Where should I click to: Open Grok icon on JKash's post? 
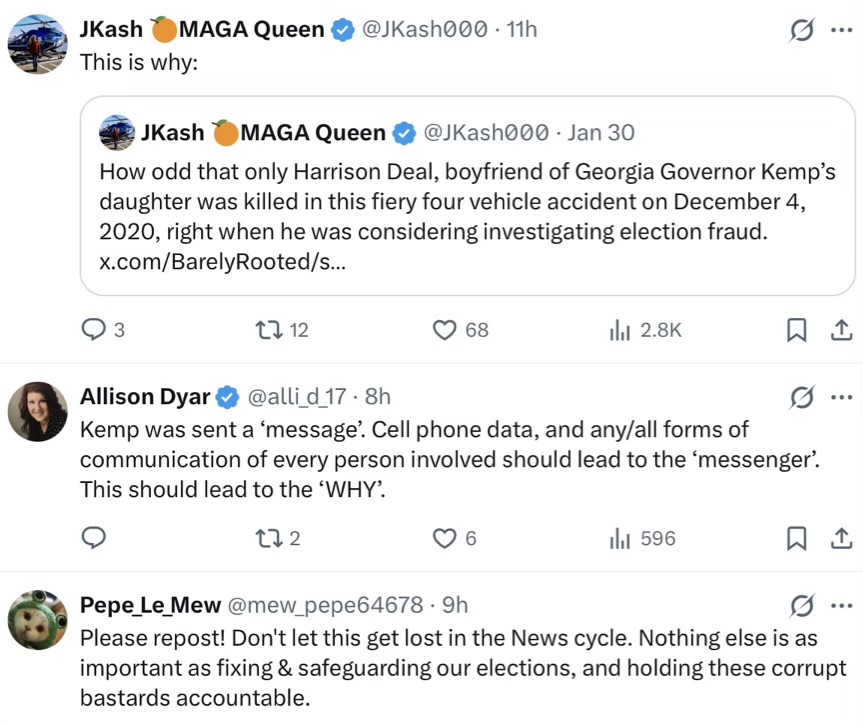coord(800,31)
